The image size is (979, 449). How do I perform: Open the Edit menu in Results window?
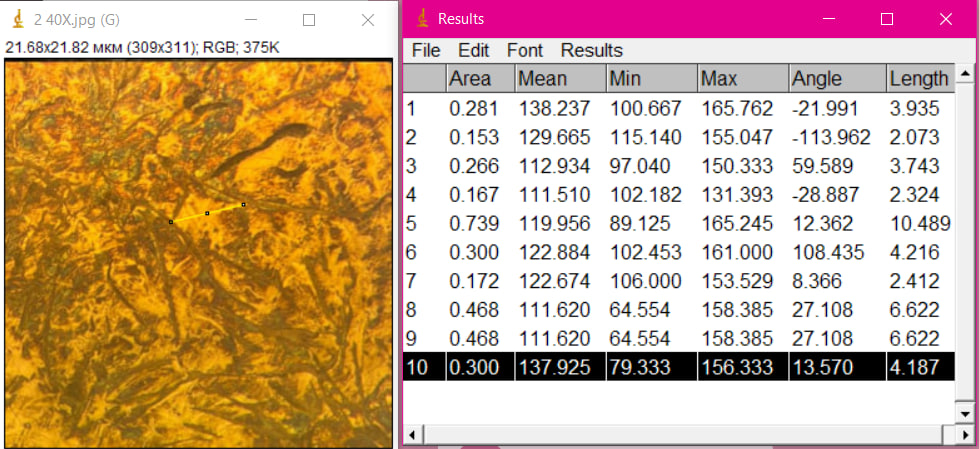pyautogui.click(x=473, y=50)
